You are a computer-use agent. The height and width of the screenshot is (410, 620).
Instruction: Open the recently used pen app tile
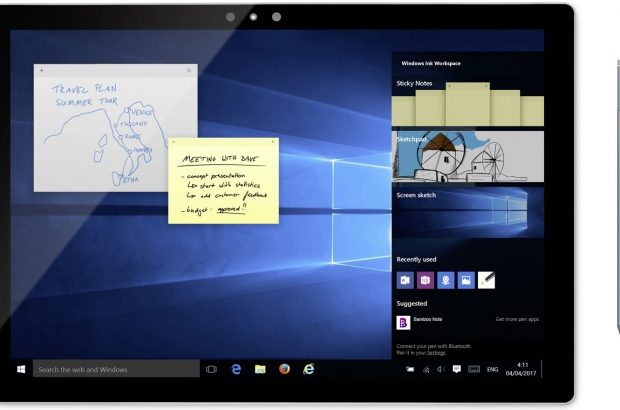pyautogui.click(x=486, y=280)
